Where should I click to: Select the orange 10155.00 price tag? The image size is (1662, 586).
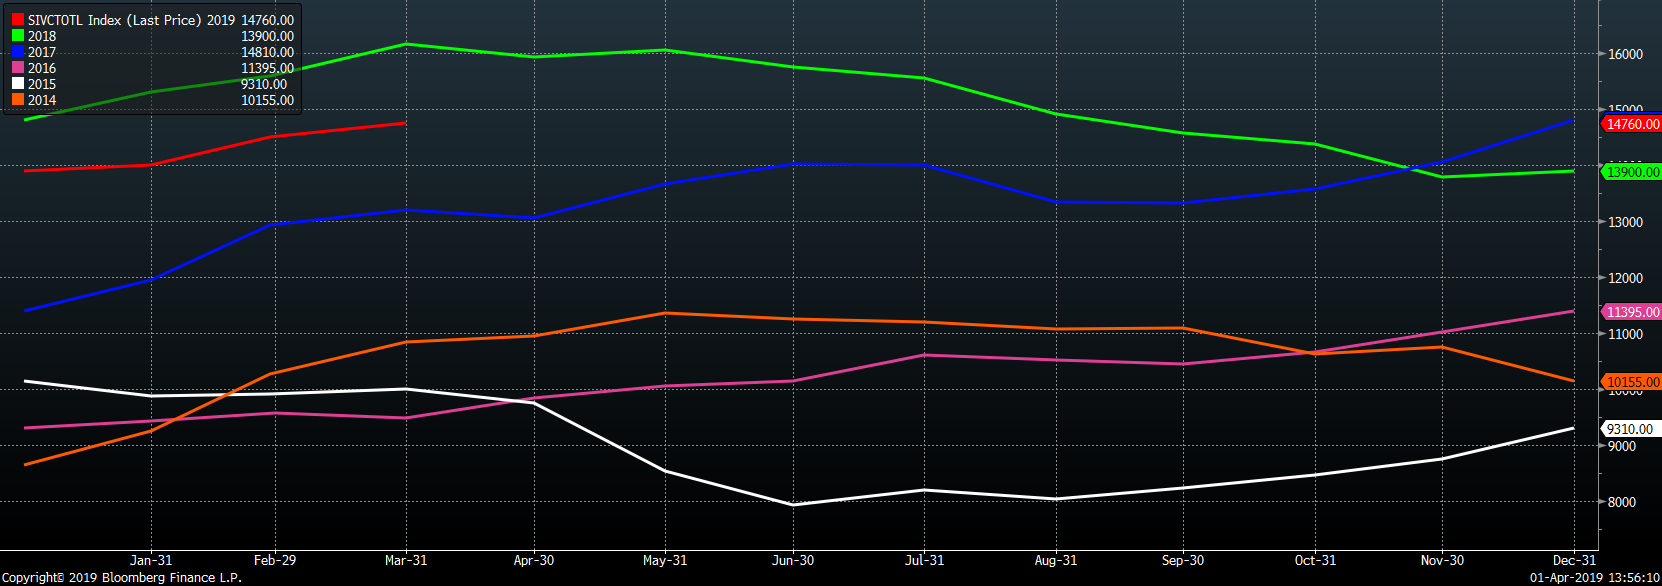(1633, 382)
